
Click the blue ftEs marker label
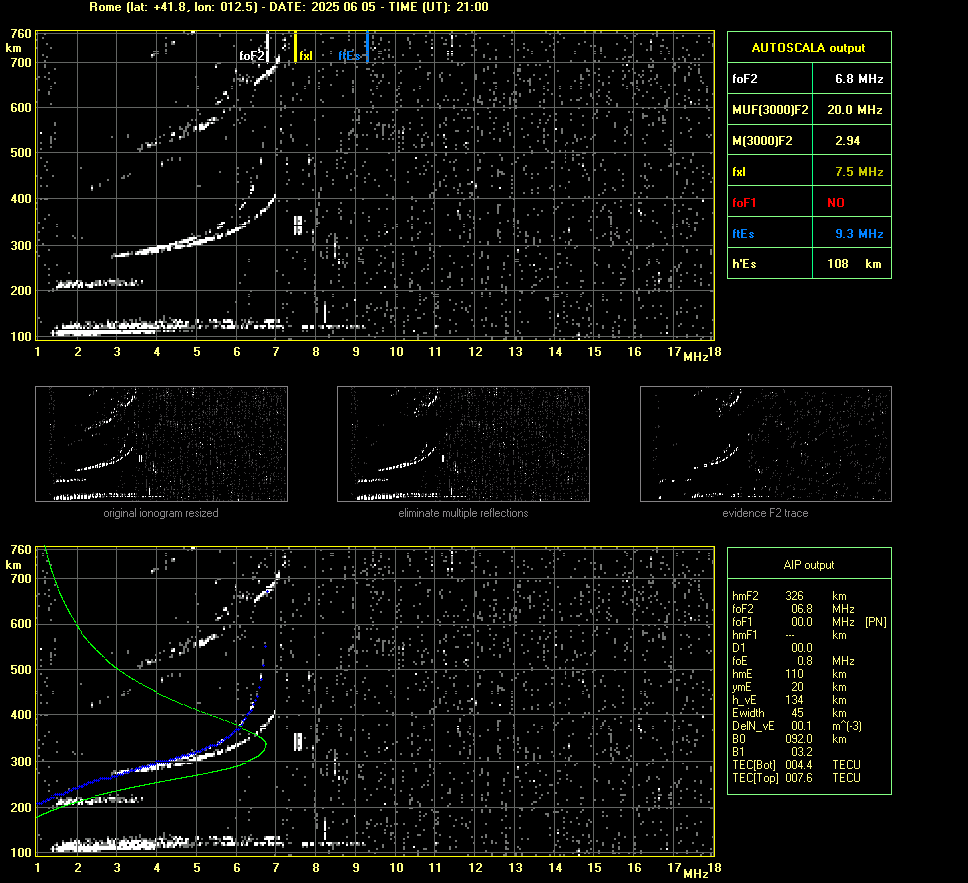[349, 56]
